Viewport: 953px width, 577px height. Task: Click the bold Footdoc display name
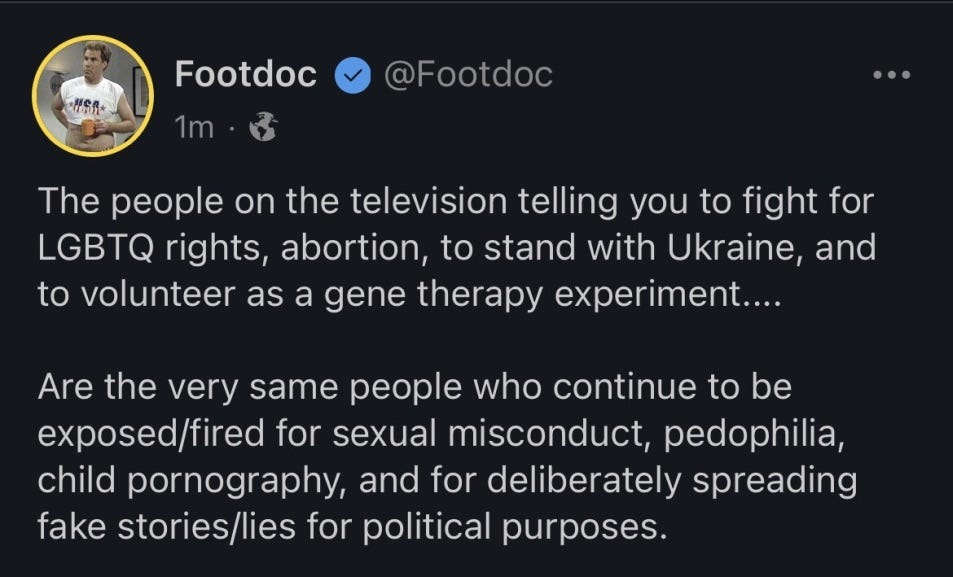click(246, 74)
